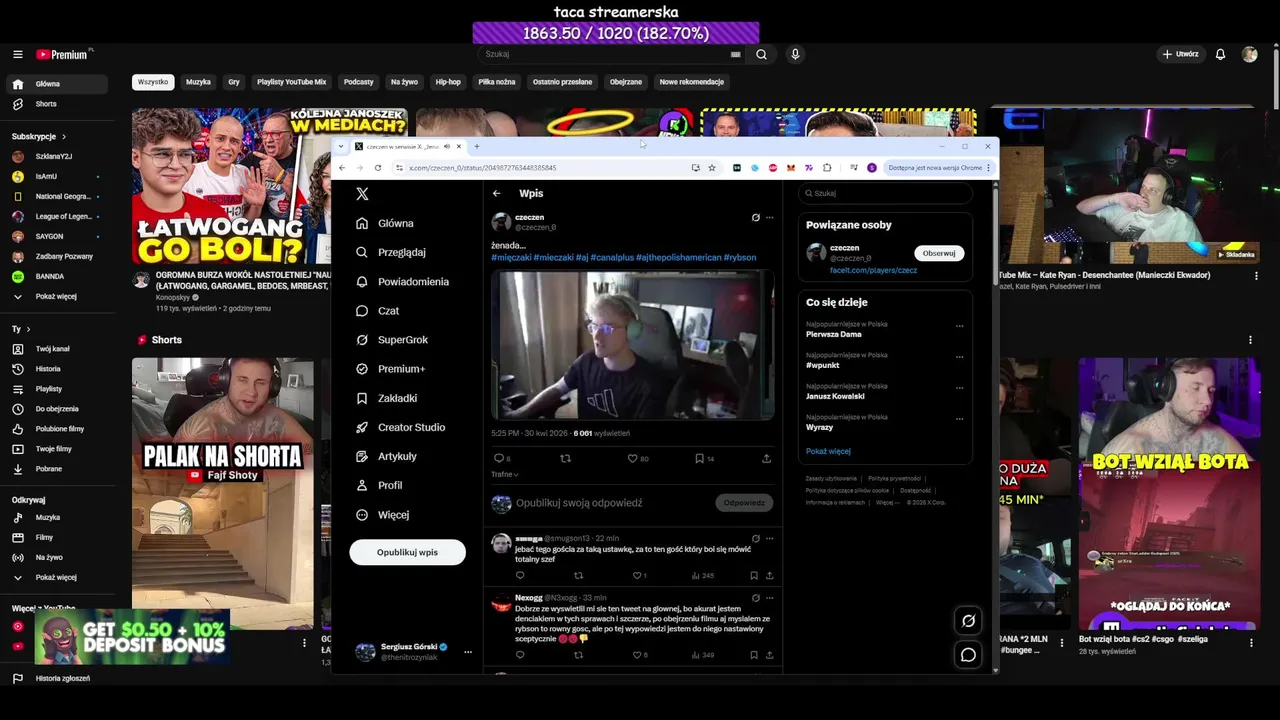Select the Na żywo filter chip
Image resolution: width=1280 pixels, height=720 pixels.
pyautogui.click(x=404, y=82)
